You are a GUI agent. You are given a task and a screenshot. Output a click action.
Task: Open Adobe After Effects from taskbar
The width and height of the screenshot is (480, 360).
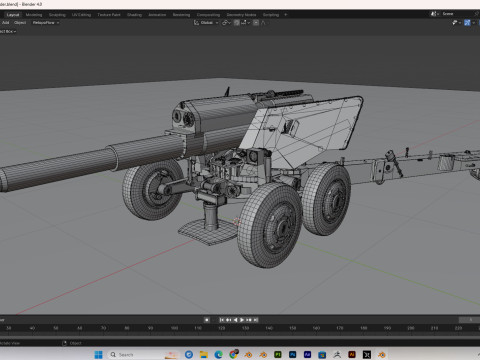[x=307, y=355]
